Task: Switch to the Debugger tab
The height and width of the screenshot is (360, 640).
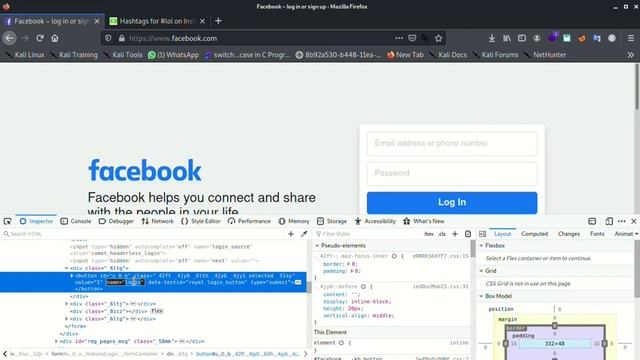Action: pos(116,221)
